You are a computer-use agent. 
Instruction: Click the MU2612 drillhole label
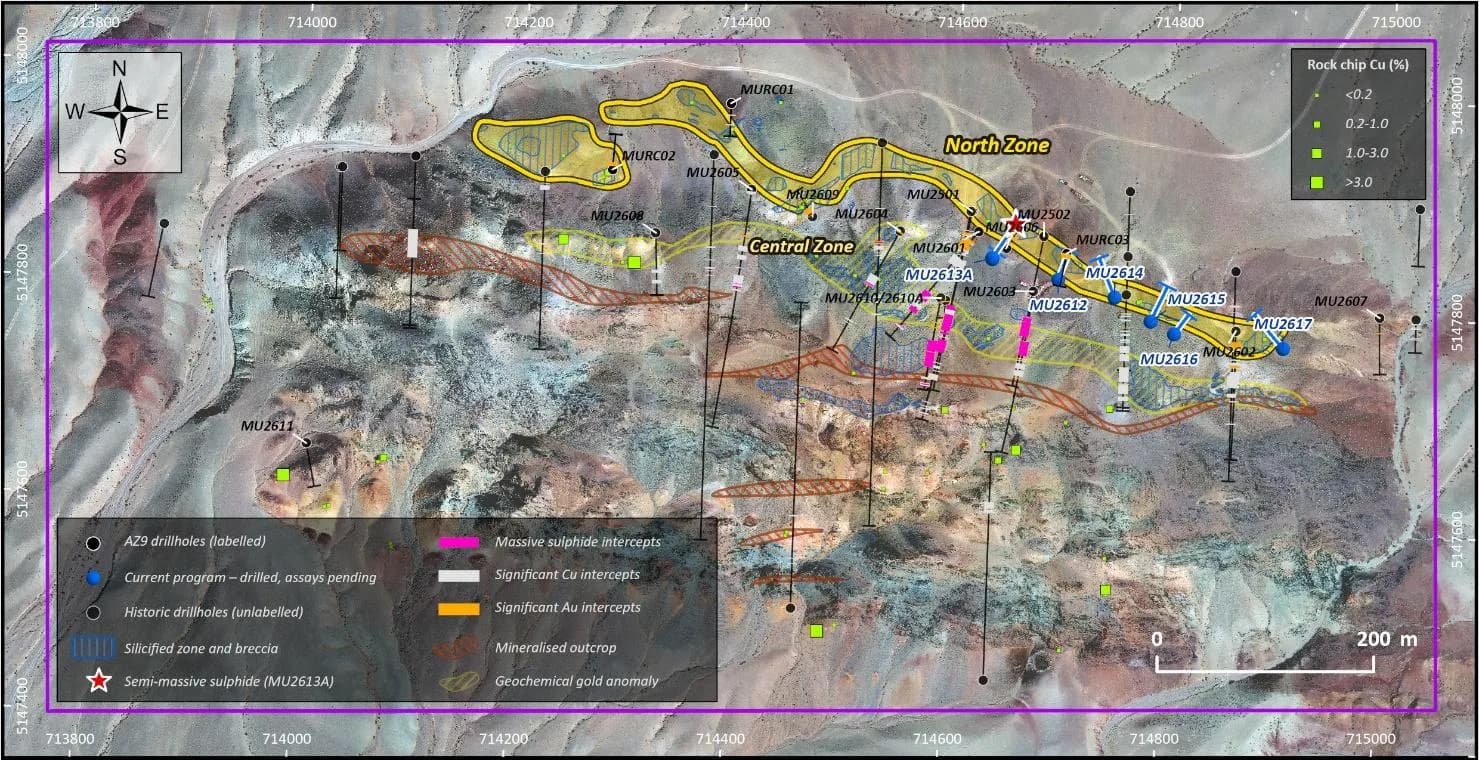pos(1058,305)
